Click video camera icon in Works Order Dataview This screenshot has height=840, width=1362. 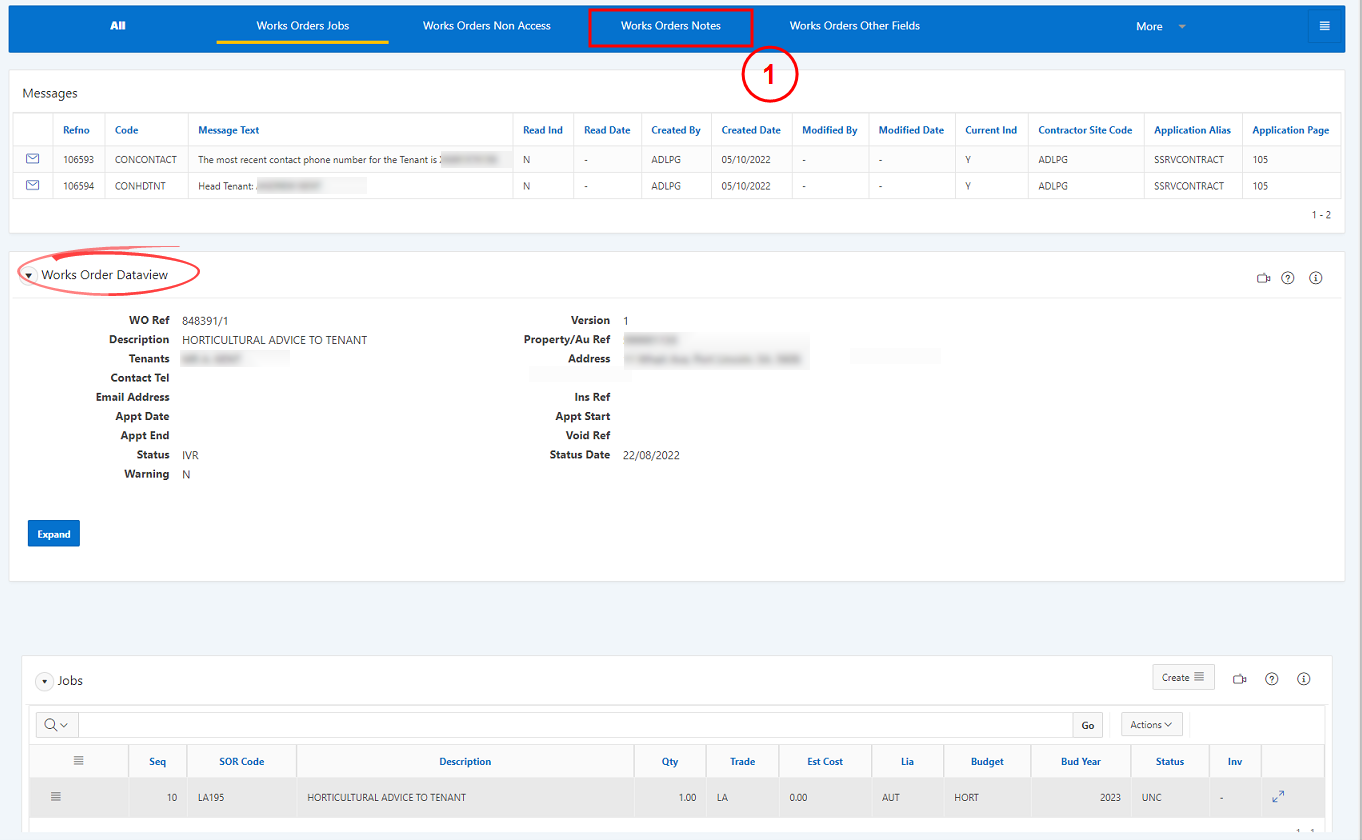tap(1263, 278)
